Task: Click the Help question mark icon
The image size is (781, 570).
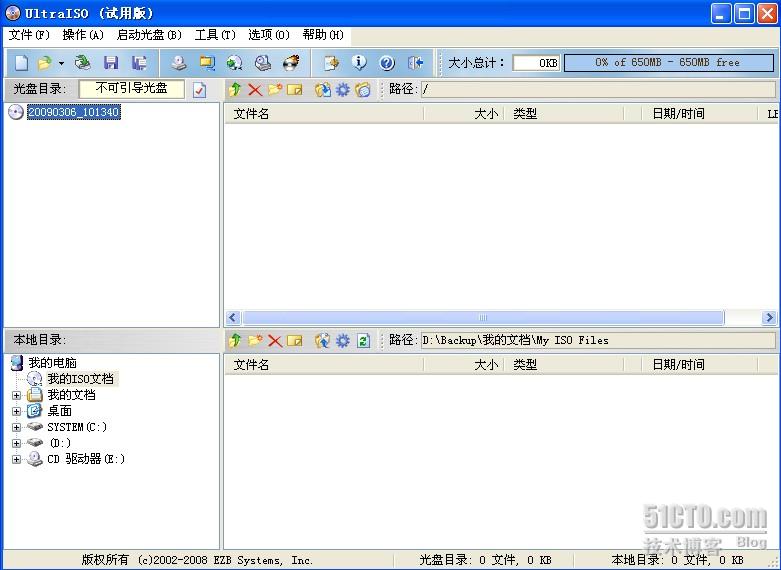Action: (x=387, y=63)
